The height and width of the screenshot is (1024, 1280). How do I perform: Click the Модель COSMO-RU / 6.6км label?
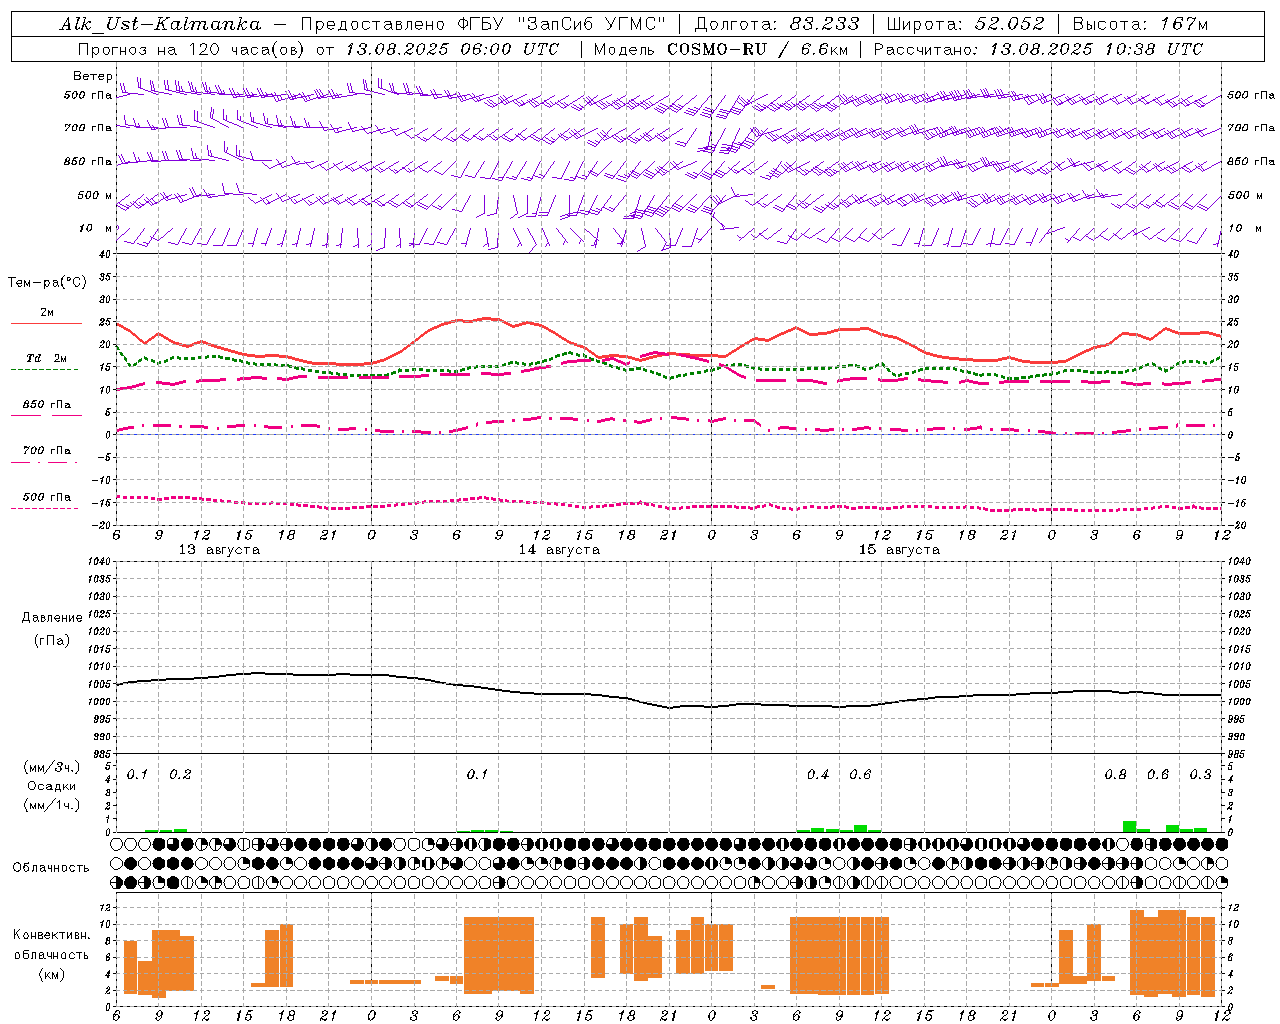721,49
